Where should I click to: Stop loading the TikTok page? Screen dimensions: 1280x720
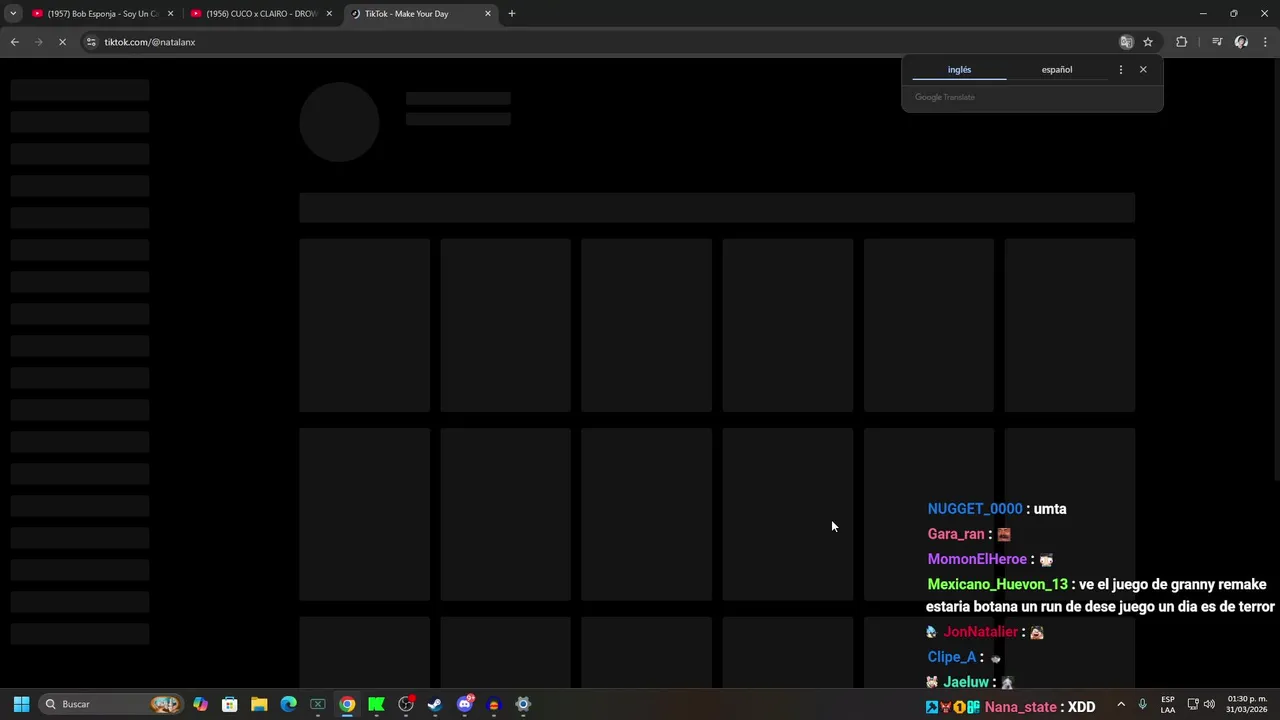click(62, 42)
